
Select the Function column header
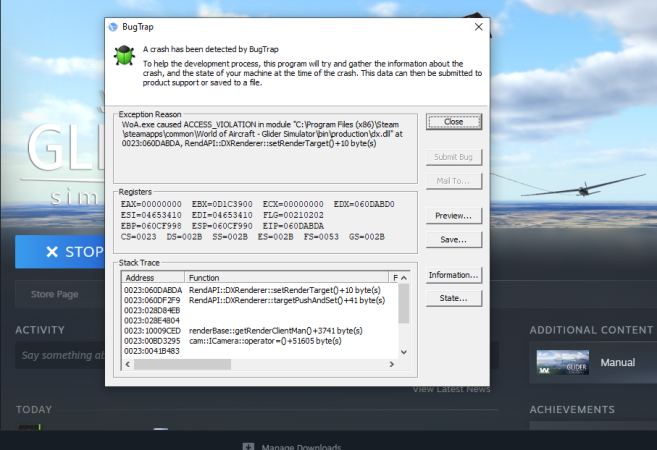point(287,277)
